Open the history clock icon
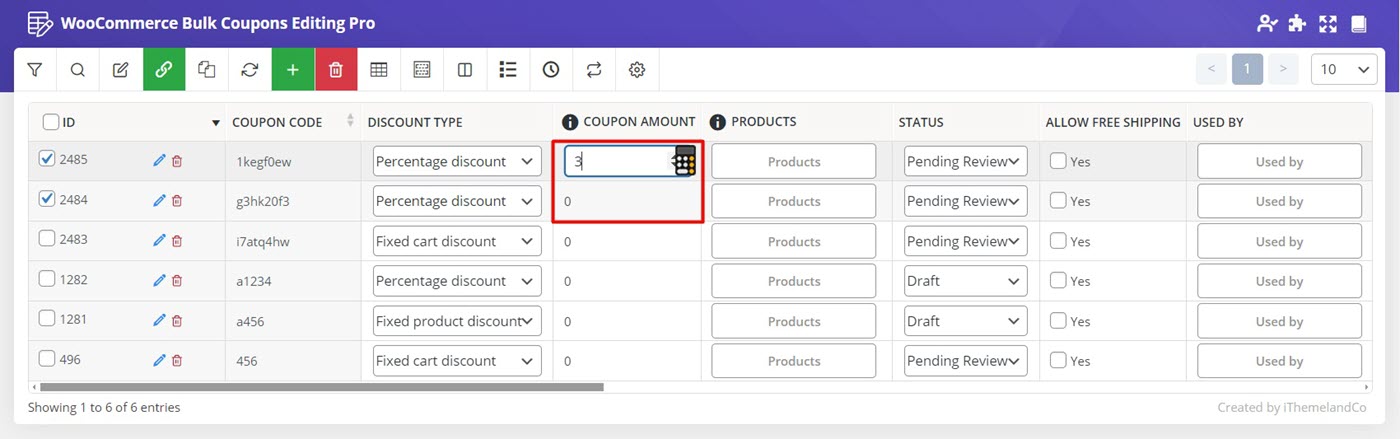This screenshot has height=439, width=1400. pyautogui.click(x=551, y=70)
